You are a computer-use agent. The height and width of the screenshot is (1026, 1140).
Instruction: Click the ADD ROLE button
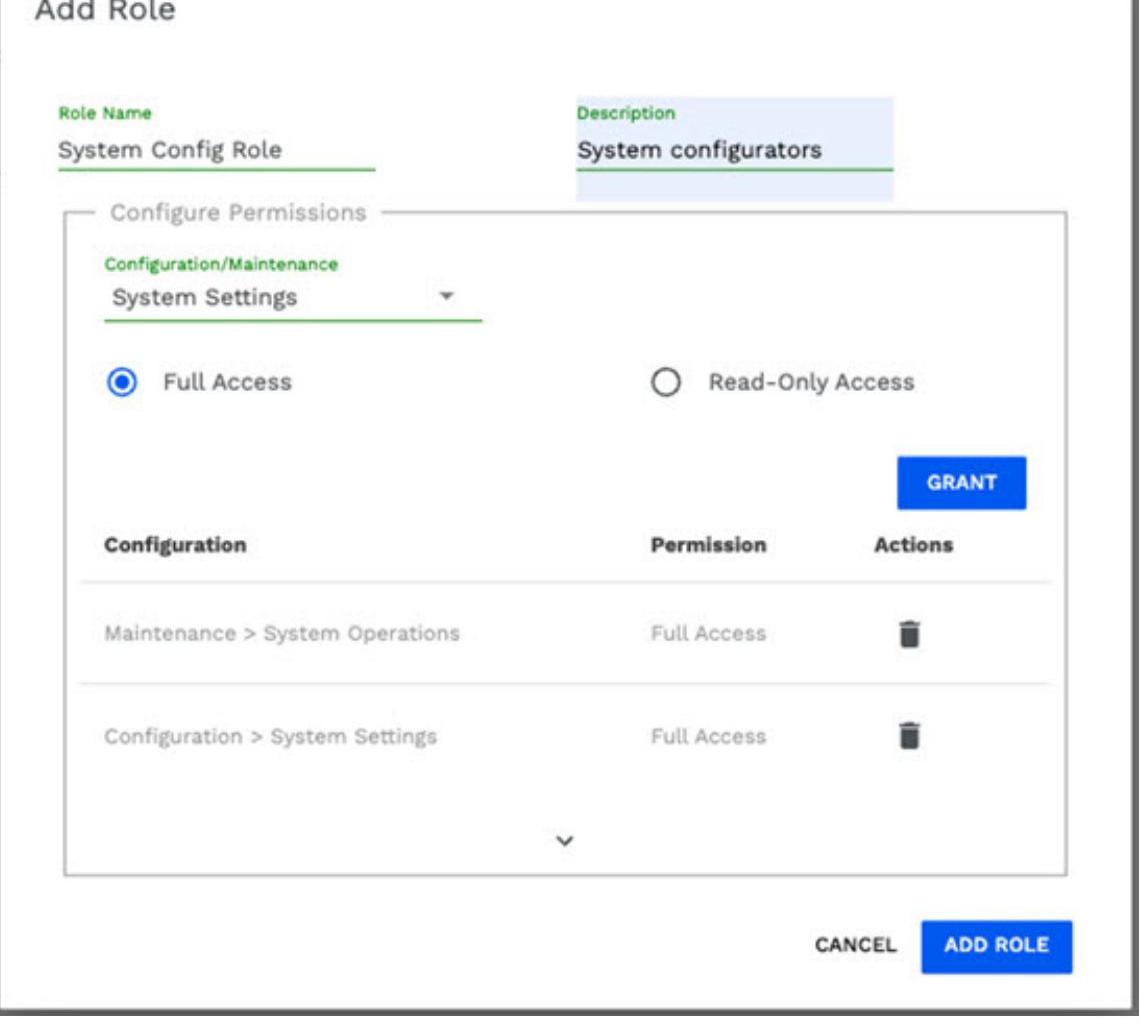[996, 945]
